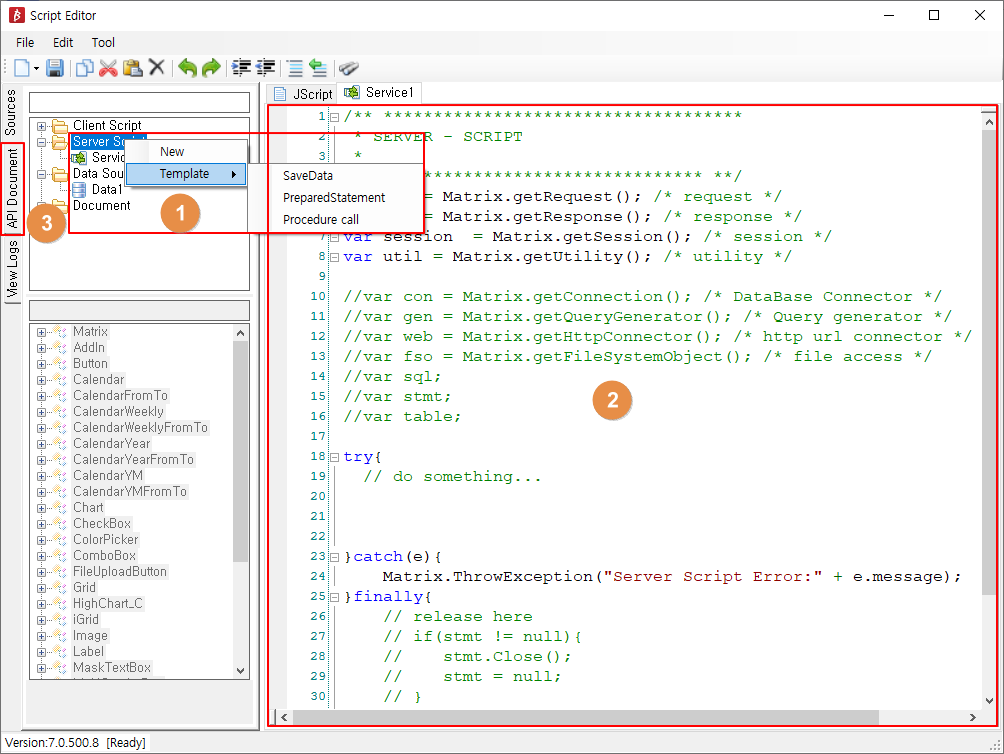Select HighChart_C in the API list

pyautogui.click(x=108, y=604)
